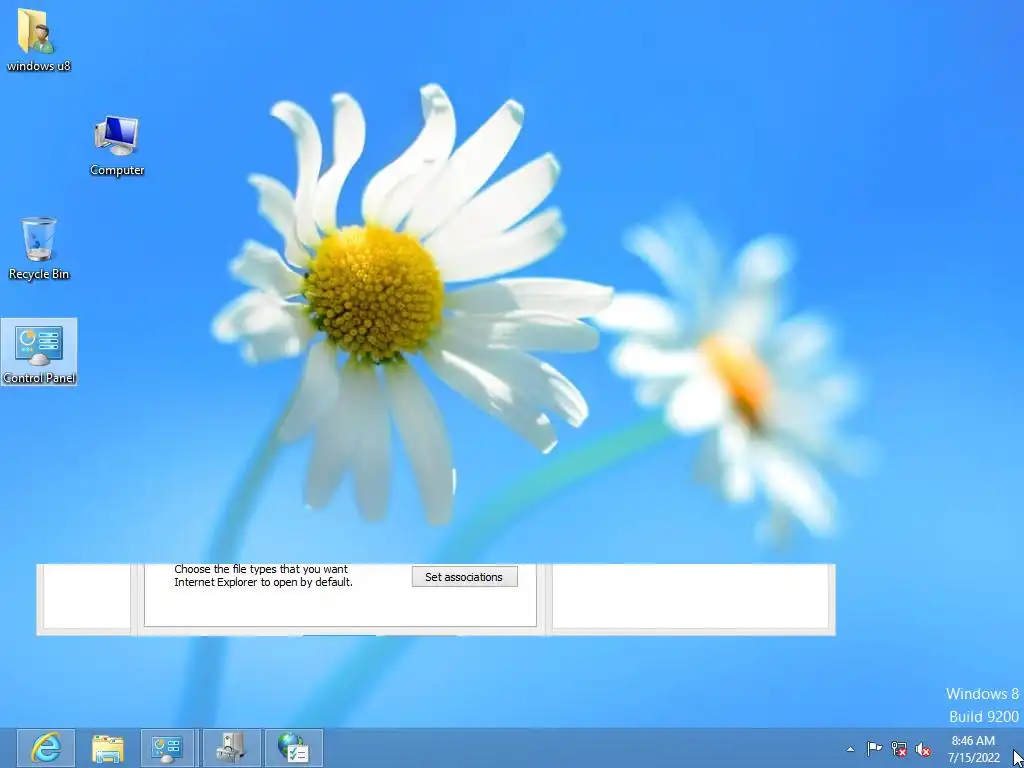This screenshot has height=768, width=1024.
Task: Open the network status tray icon
Action: pos(899,749)
